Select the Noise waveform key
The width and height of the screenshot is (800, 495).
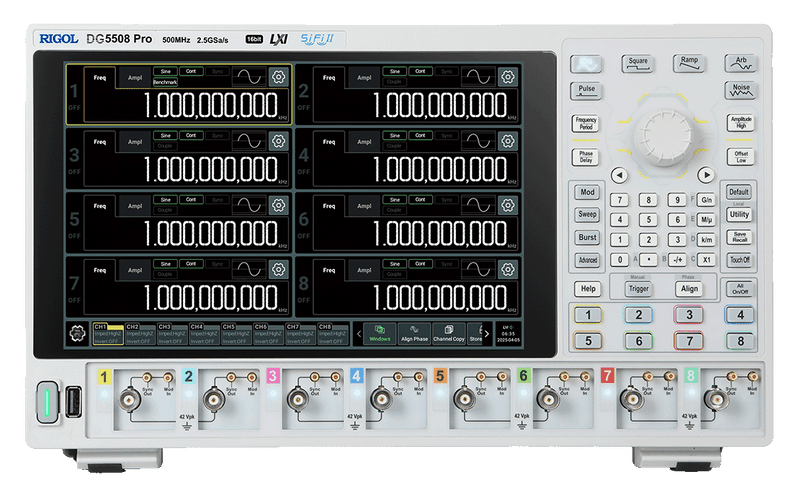[741, 90]
